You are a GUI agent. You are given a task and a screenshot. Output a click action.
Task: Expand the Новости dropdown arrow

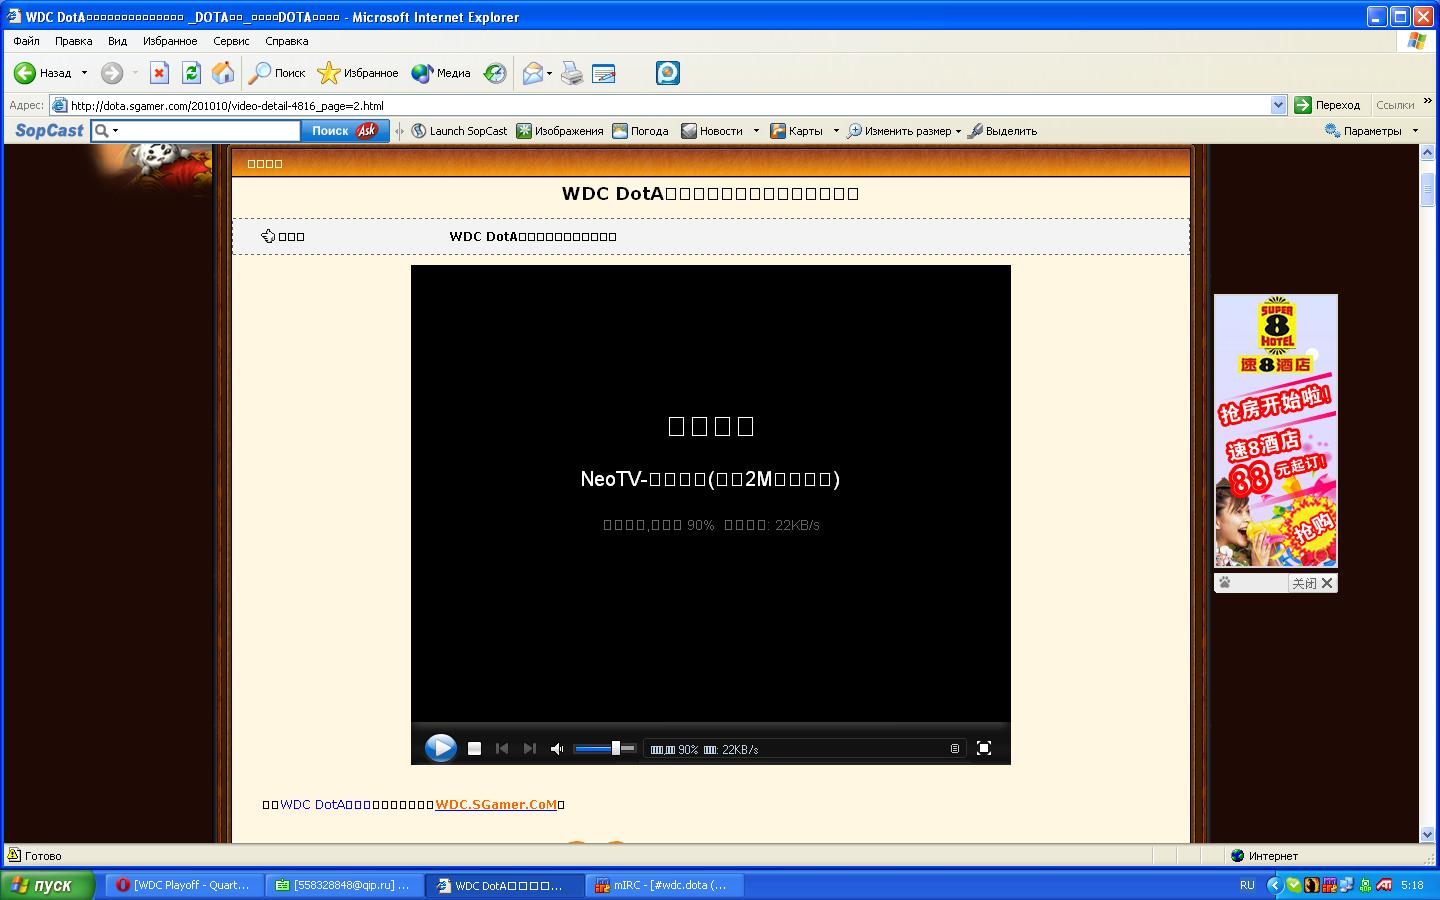(756, 131)
